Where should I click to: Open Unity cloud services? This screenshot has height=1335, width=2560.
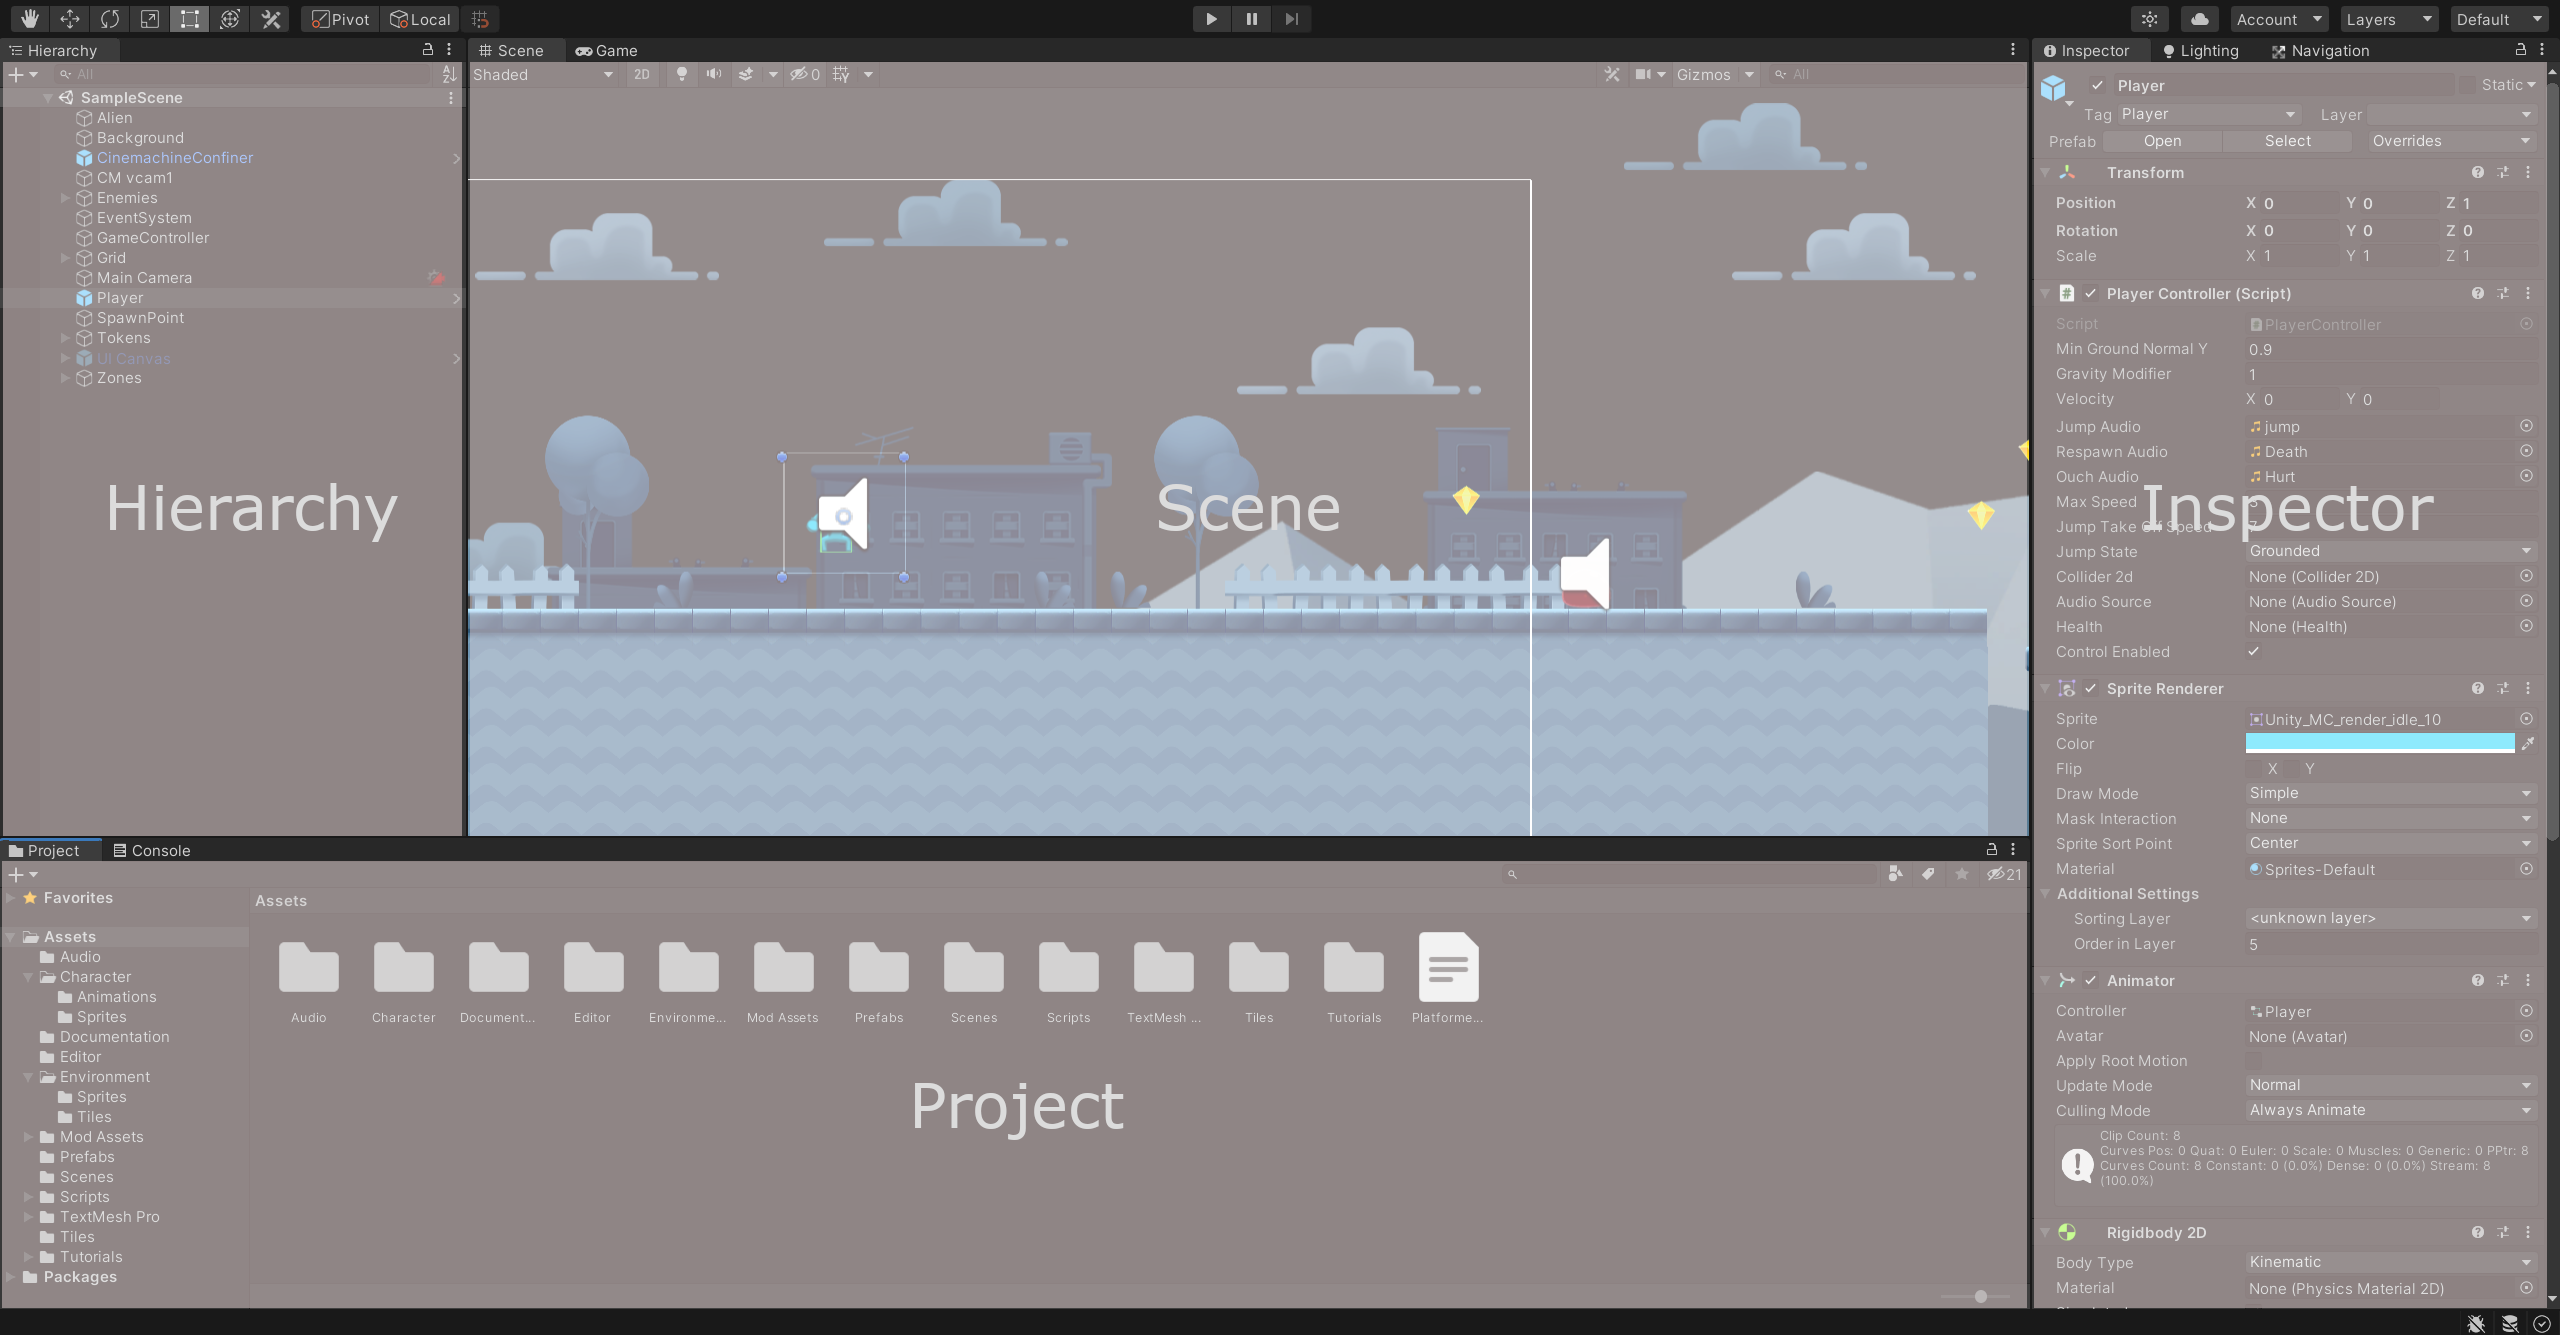[x=2199, y=19]
